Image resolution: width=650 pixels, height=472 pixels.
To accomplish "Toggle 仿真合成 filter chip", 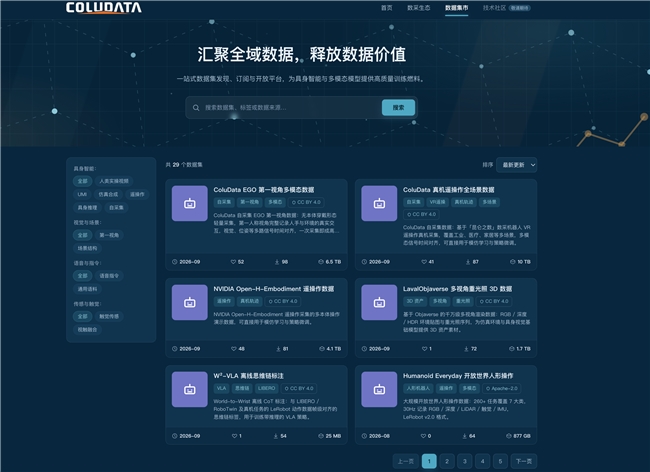I will tap(108, 194).
